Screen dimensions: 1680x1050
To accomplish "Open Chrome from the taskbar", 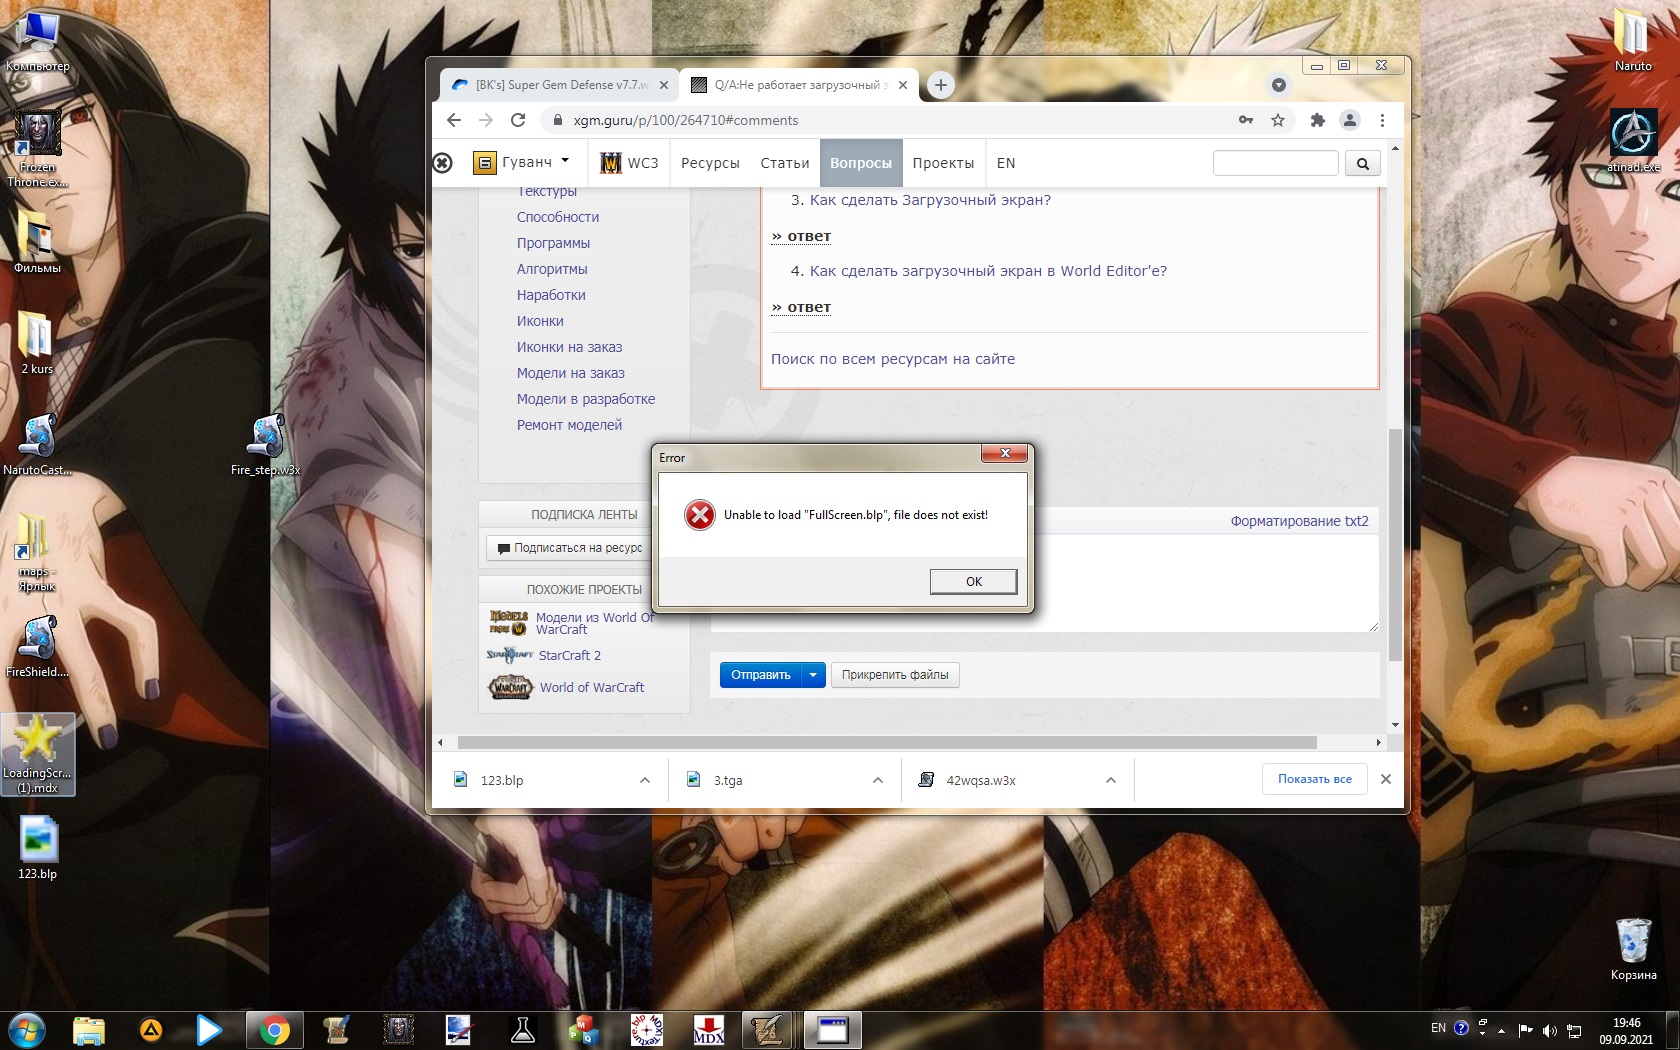I will [274, 1030].
